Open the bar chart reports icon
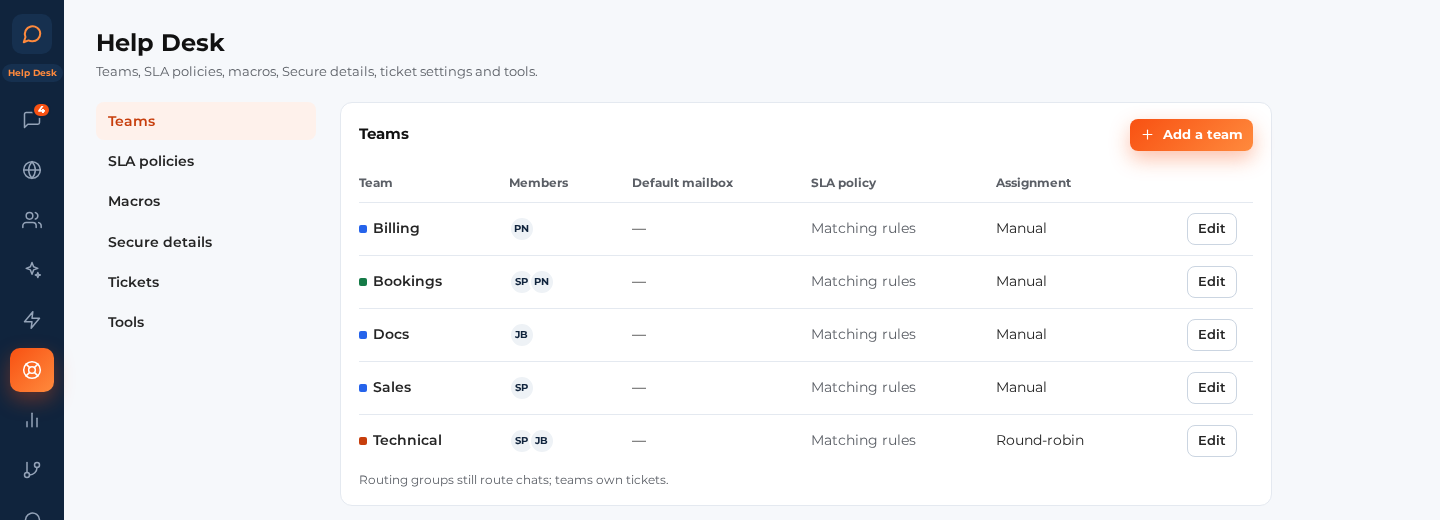This screenshot has height=520, width=1440. [32, 420]
